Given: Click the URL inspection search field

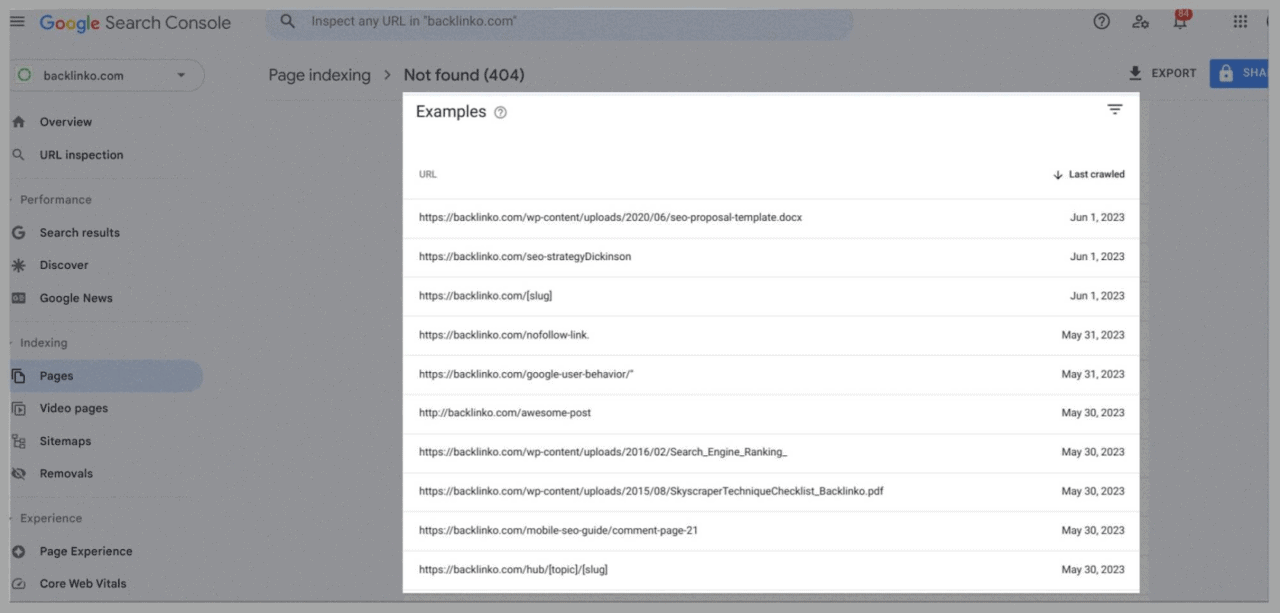Looking at the screenshot, I should pos(560,21).
